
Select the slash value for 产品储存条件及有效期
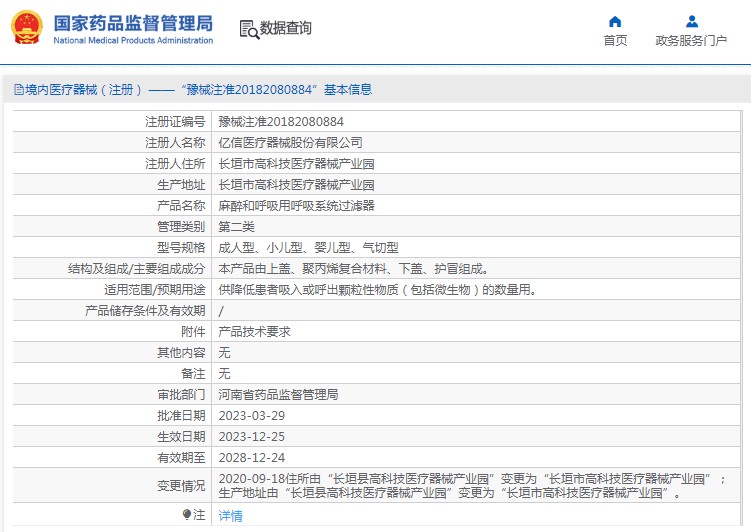point(221,311)
